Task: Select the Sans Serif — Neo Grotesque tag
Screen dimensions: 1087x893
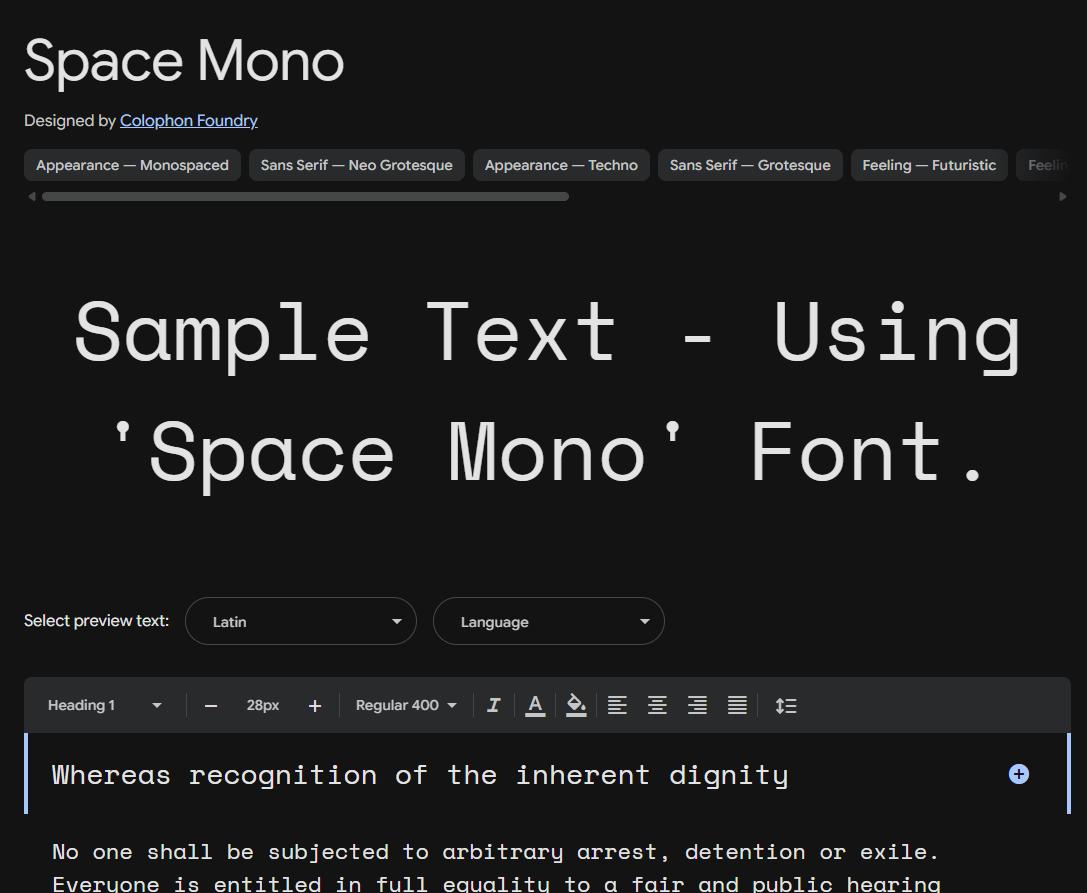Action: 356,165
